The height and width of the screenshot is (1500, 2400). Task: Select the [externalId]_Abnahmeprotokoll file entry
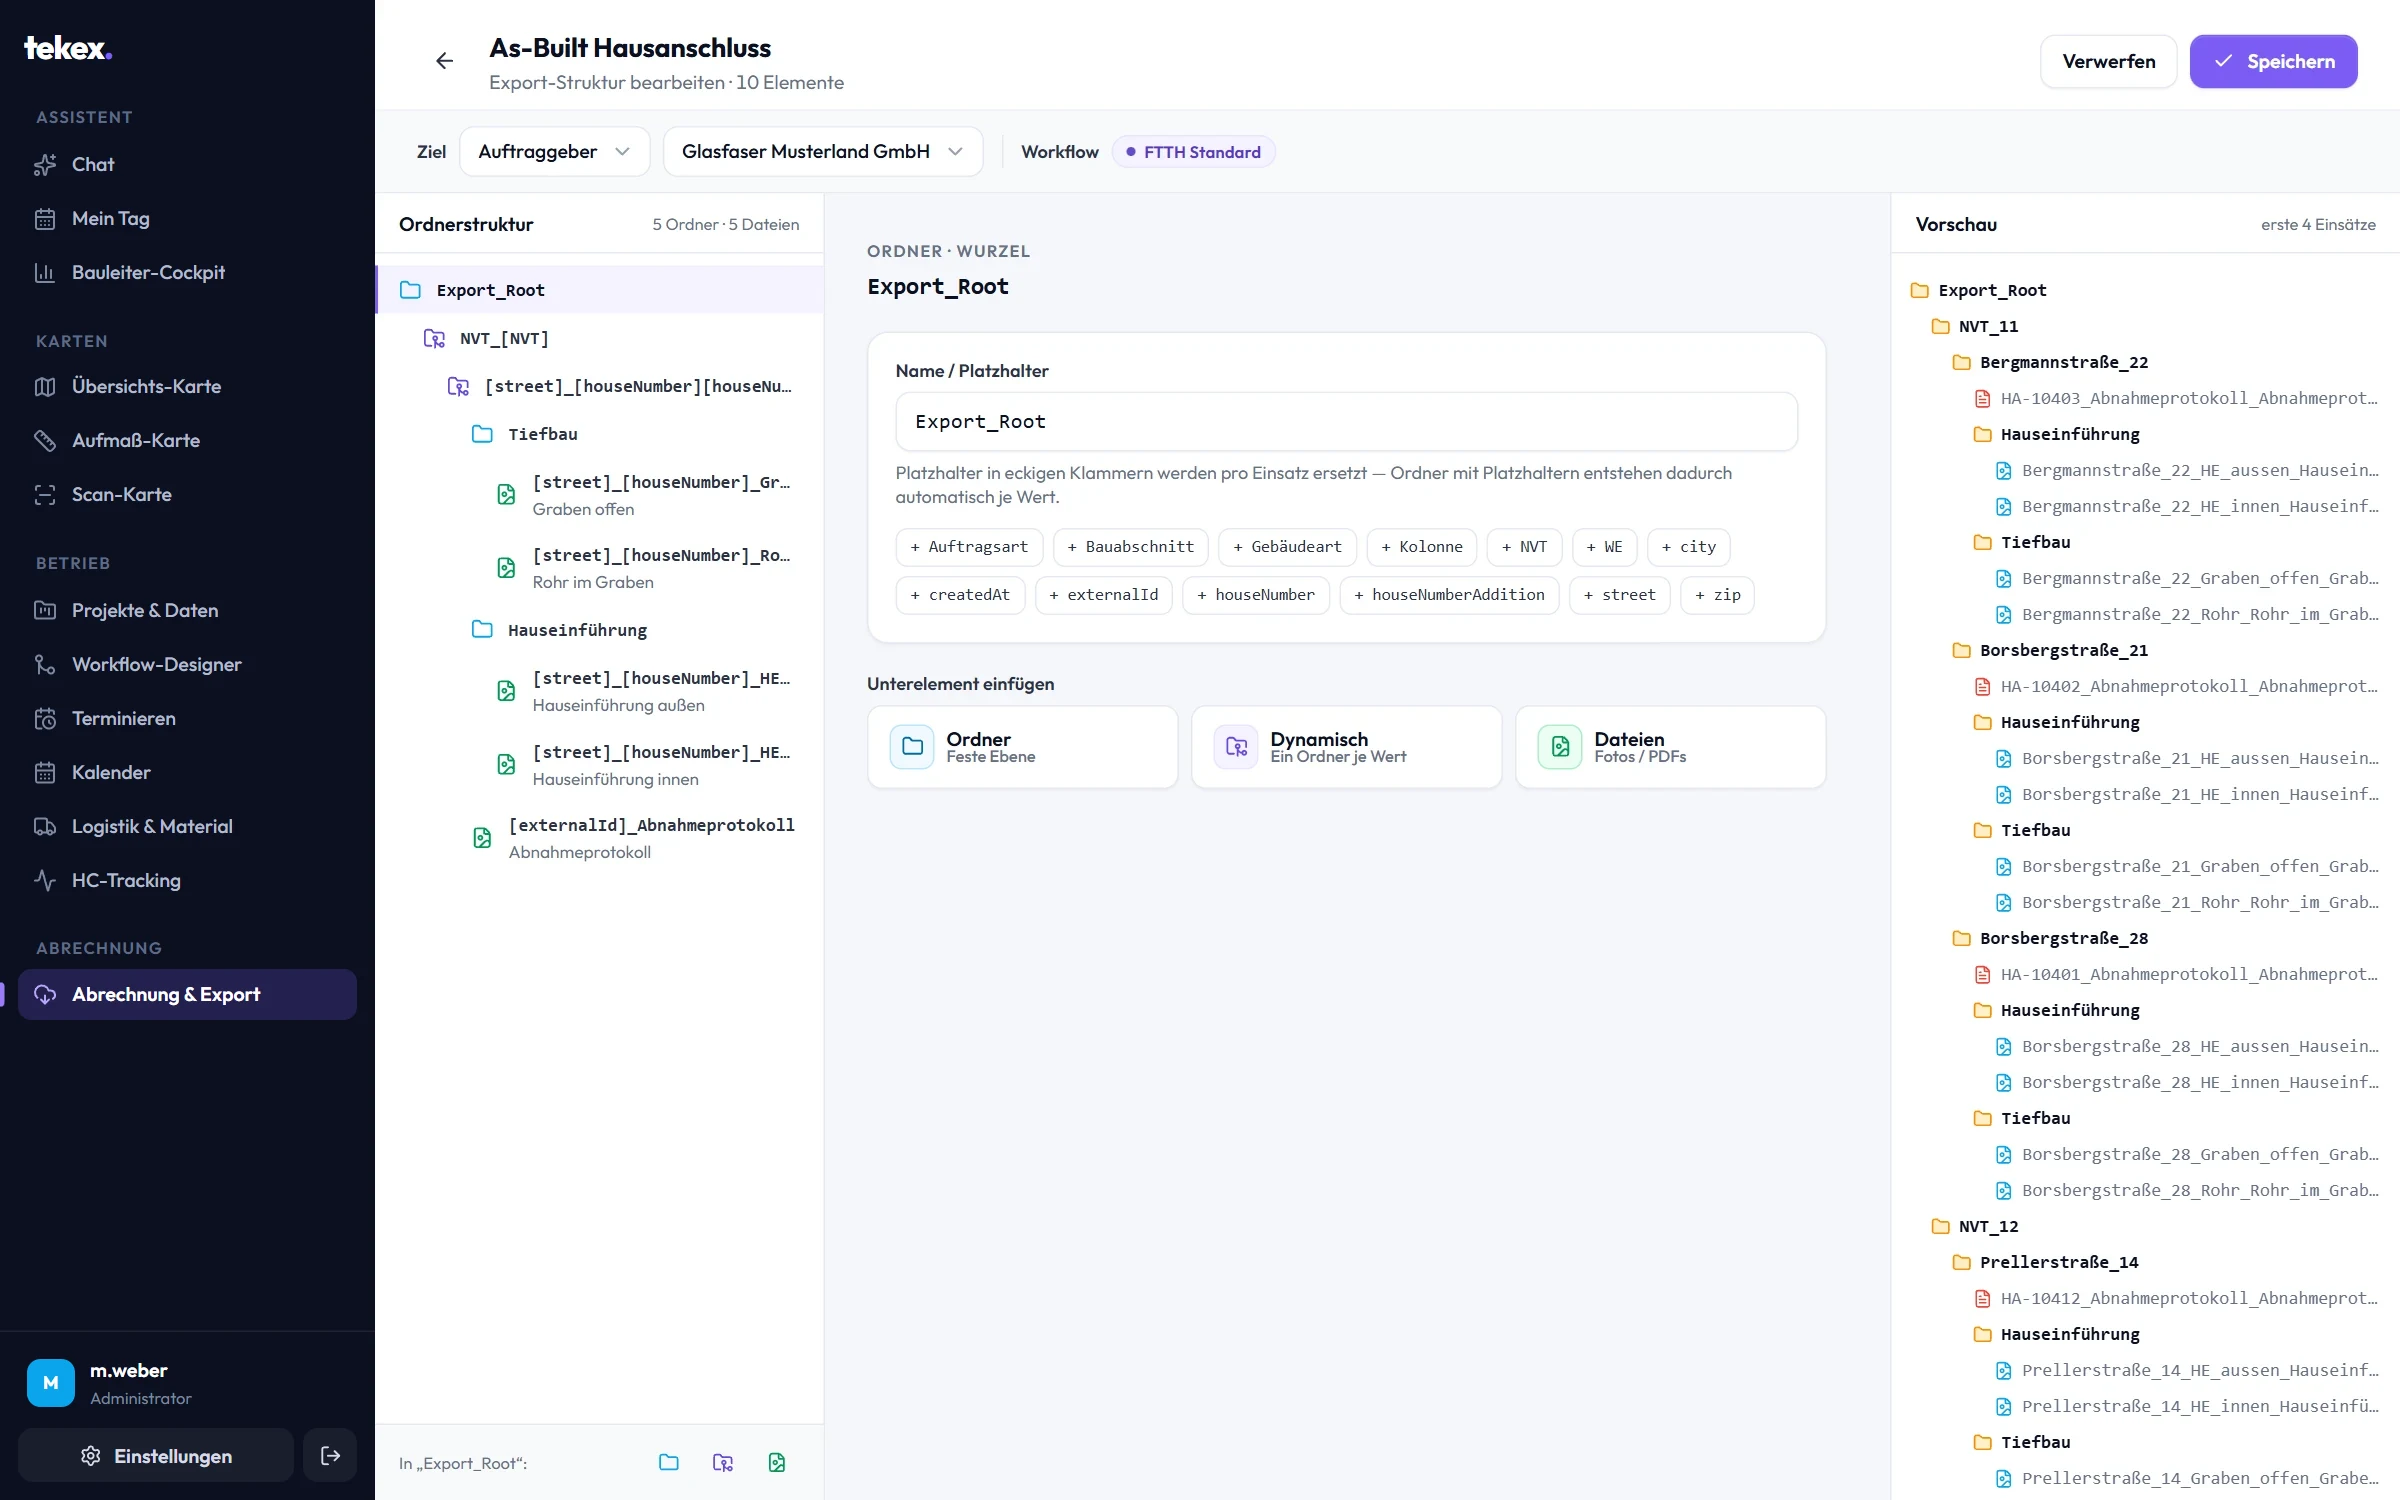point(600,838)
